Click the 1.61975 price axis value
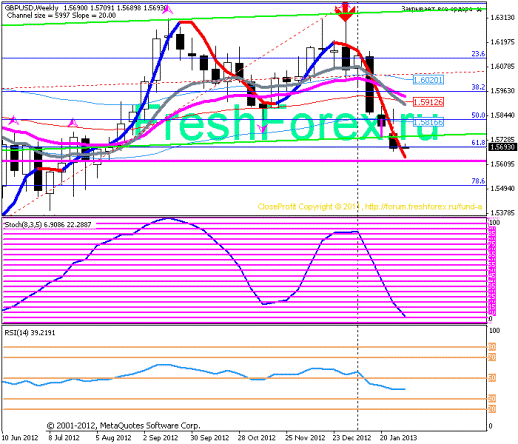The height and width of the screenshot is (444, 518). [503, 42]
